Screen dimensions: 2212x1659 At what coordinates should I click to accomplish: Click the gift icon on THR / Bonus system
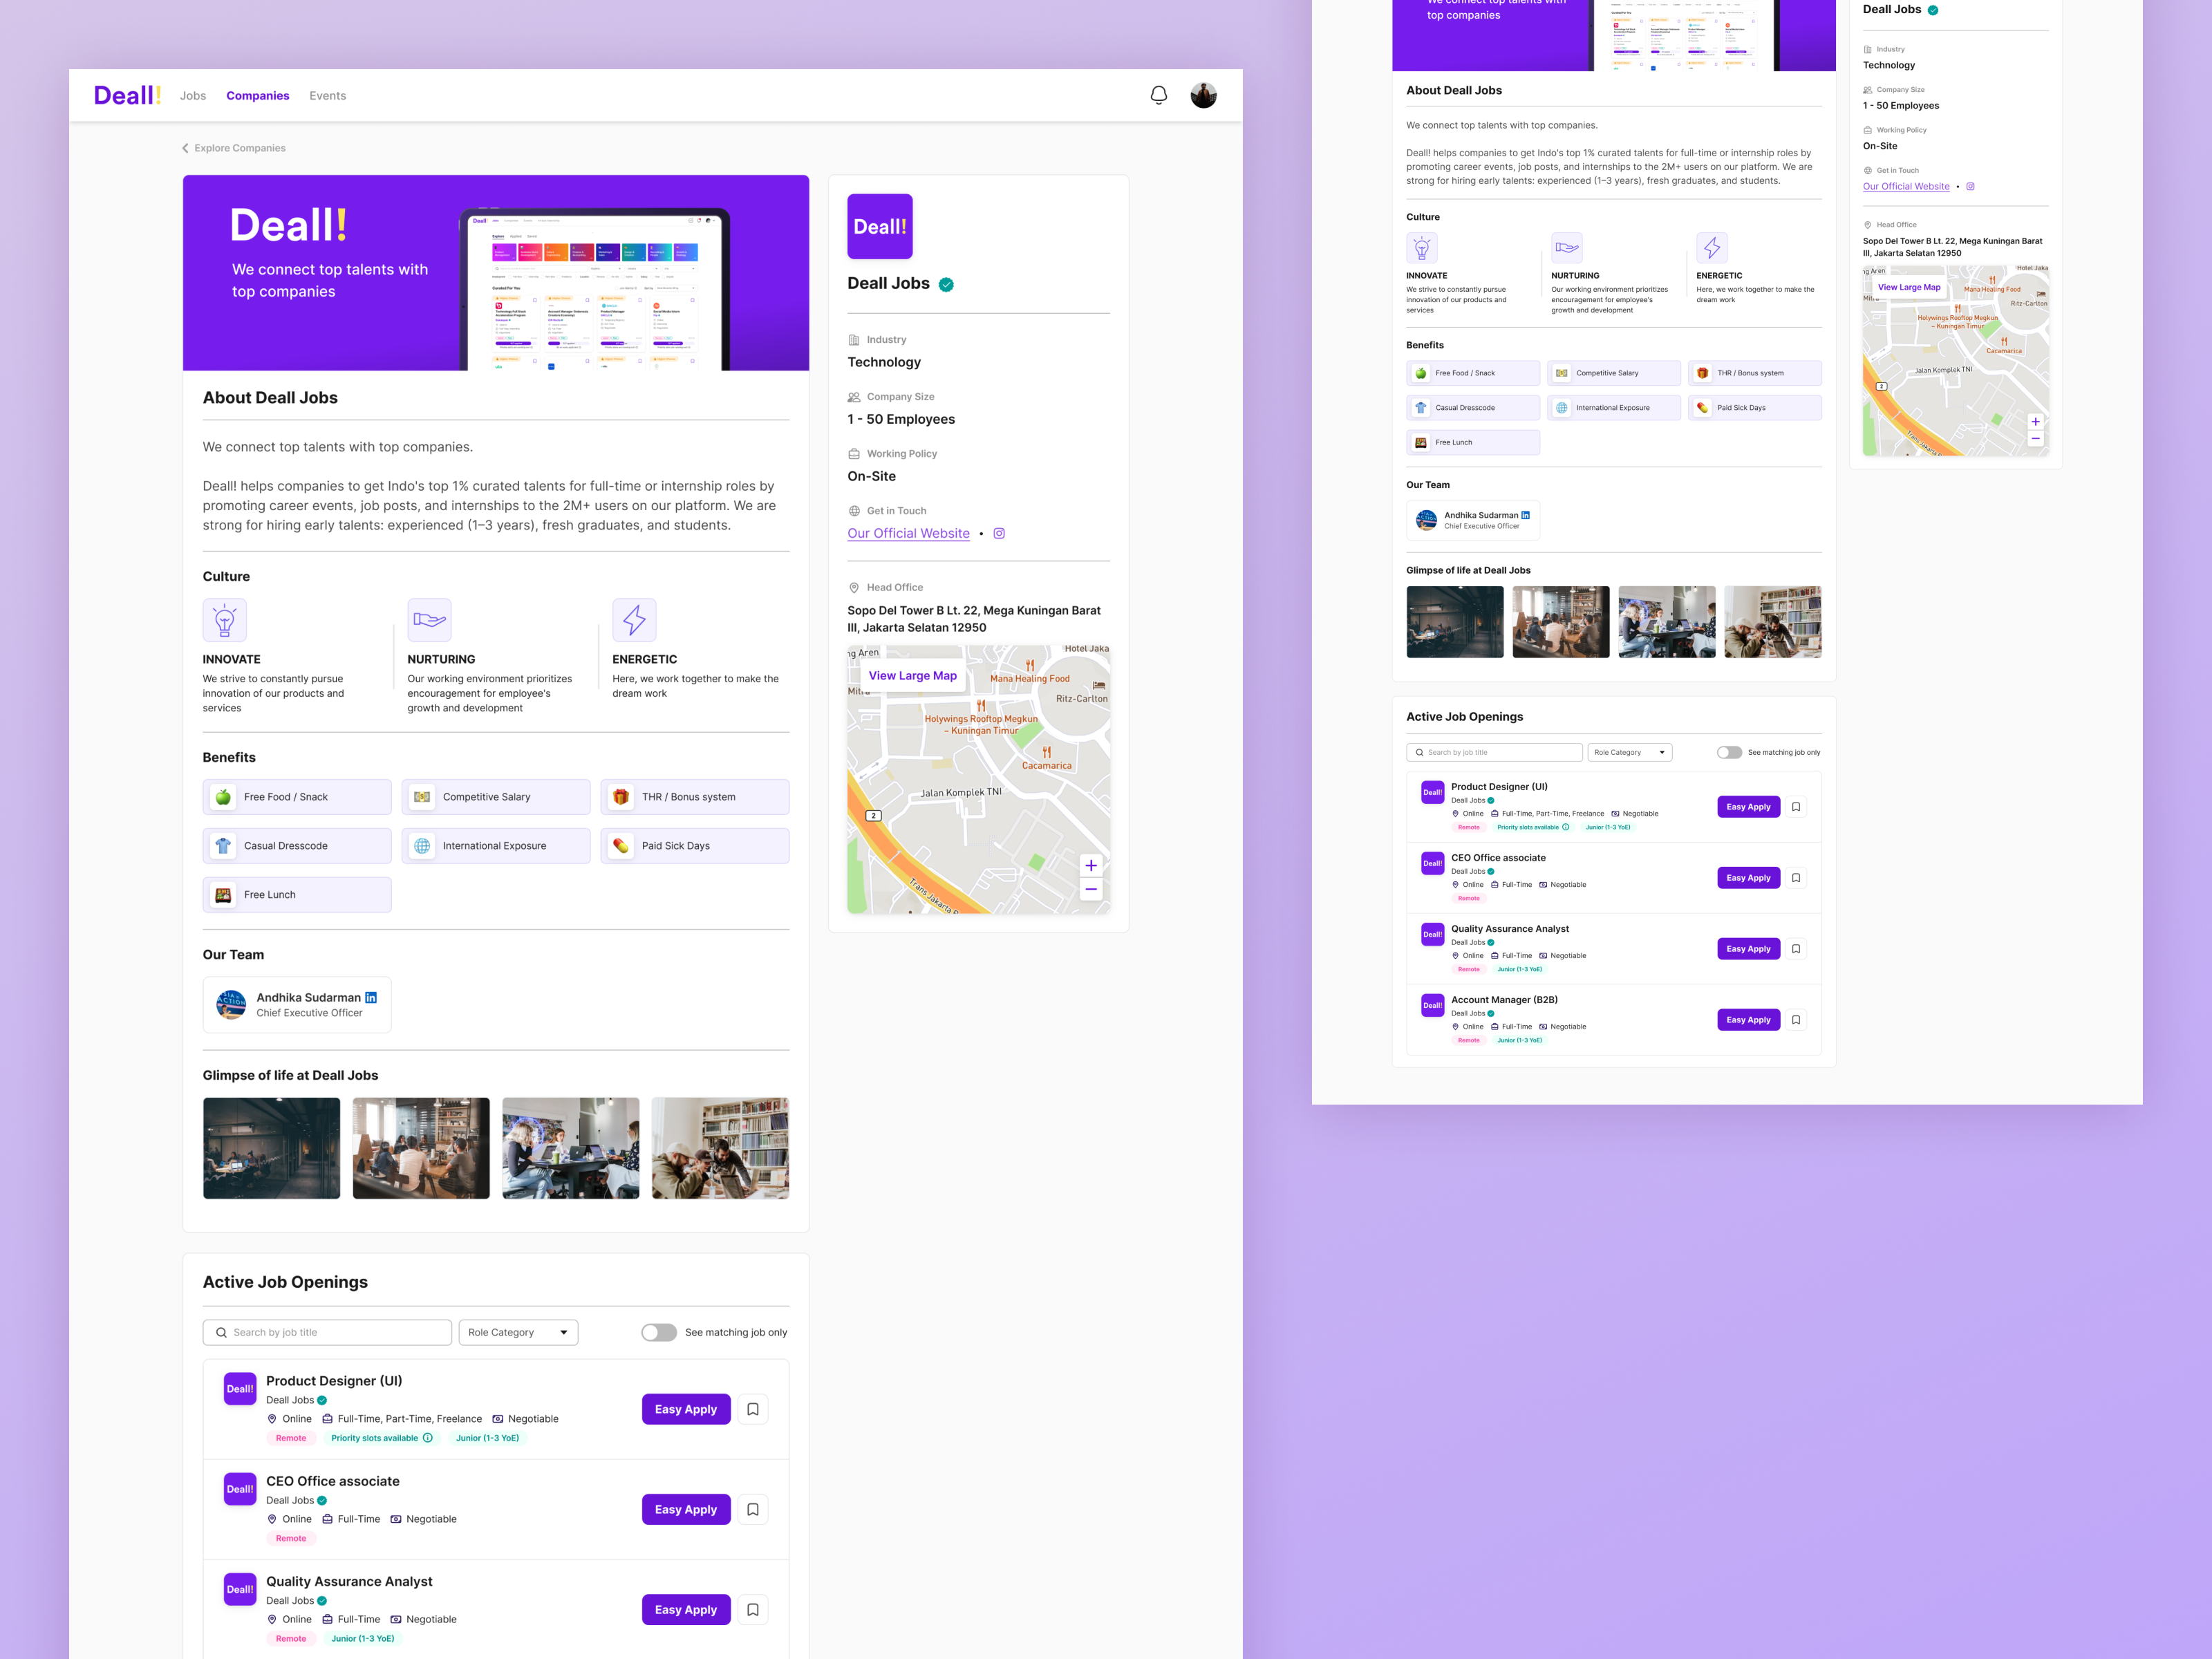[621, 797]
